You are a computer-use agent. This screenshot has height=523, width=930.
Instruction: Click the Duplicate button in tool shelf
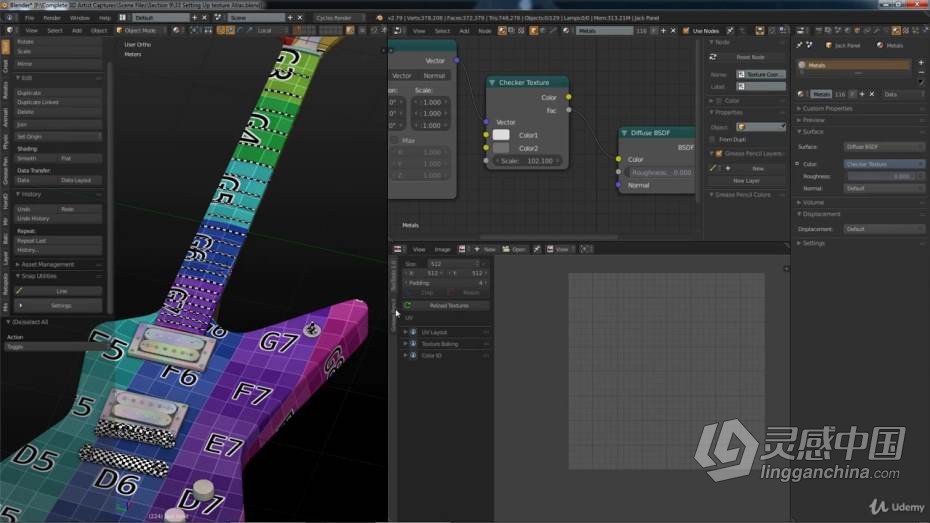[58, 93]
